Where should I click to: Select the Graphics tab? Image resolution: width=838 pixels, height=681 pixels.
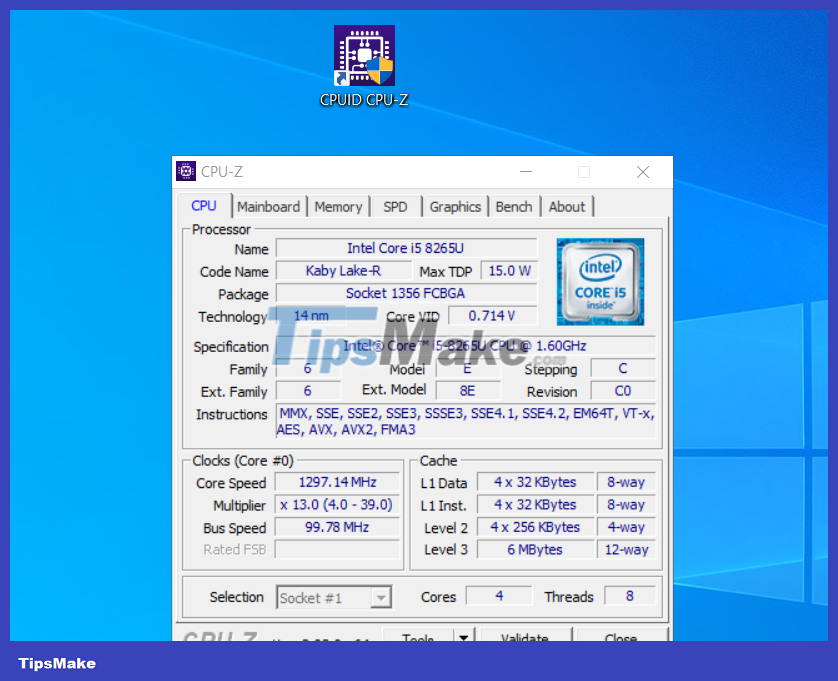click(455, 206)
